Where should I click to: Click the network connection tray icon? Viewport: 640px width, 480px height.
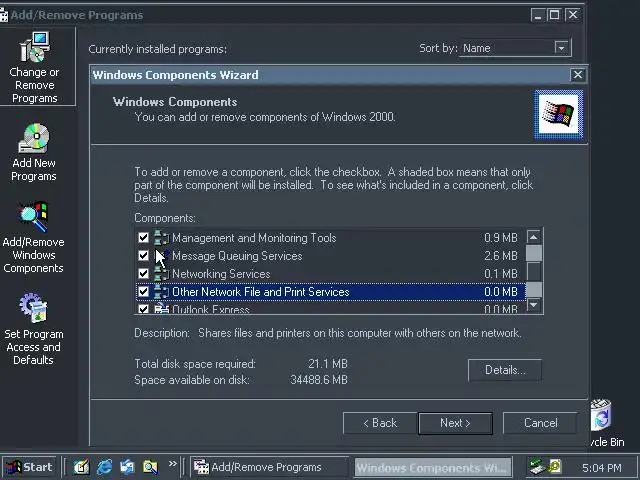click(x=537, y=467)
